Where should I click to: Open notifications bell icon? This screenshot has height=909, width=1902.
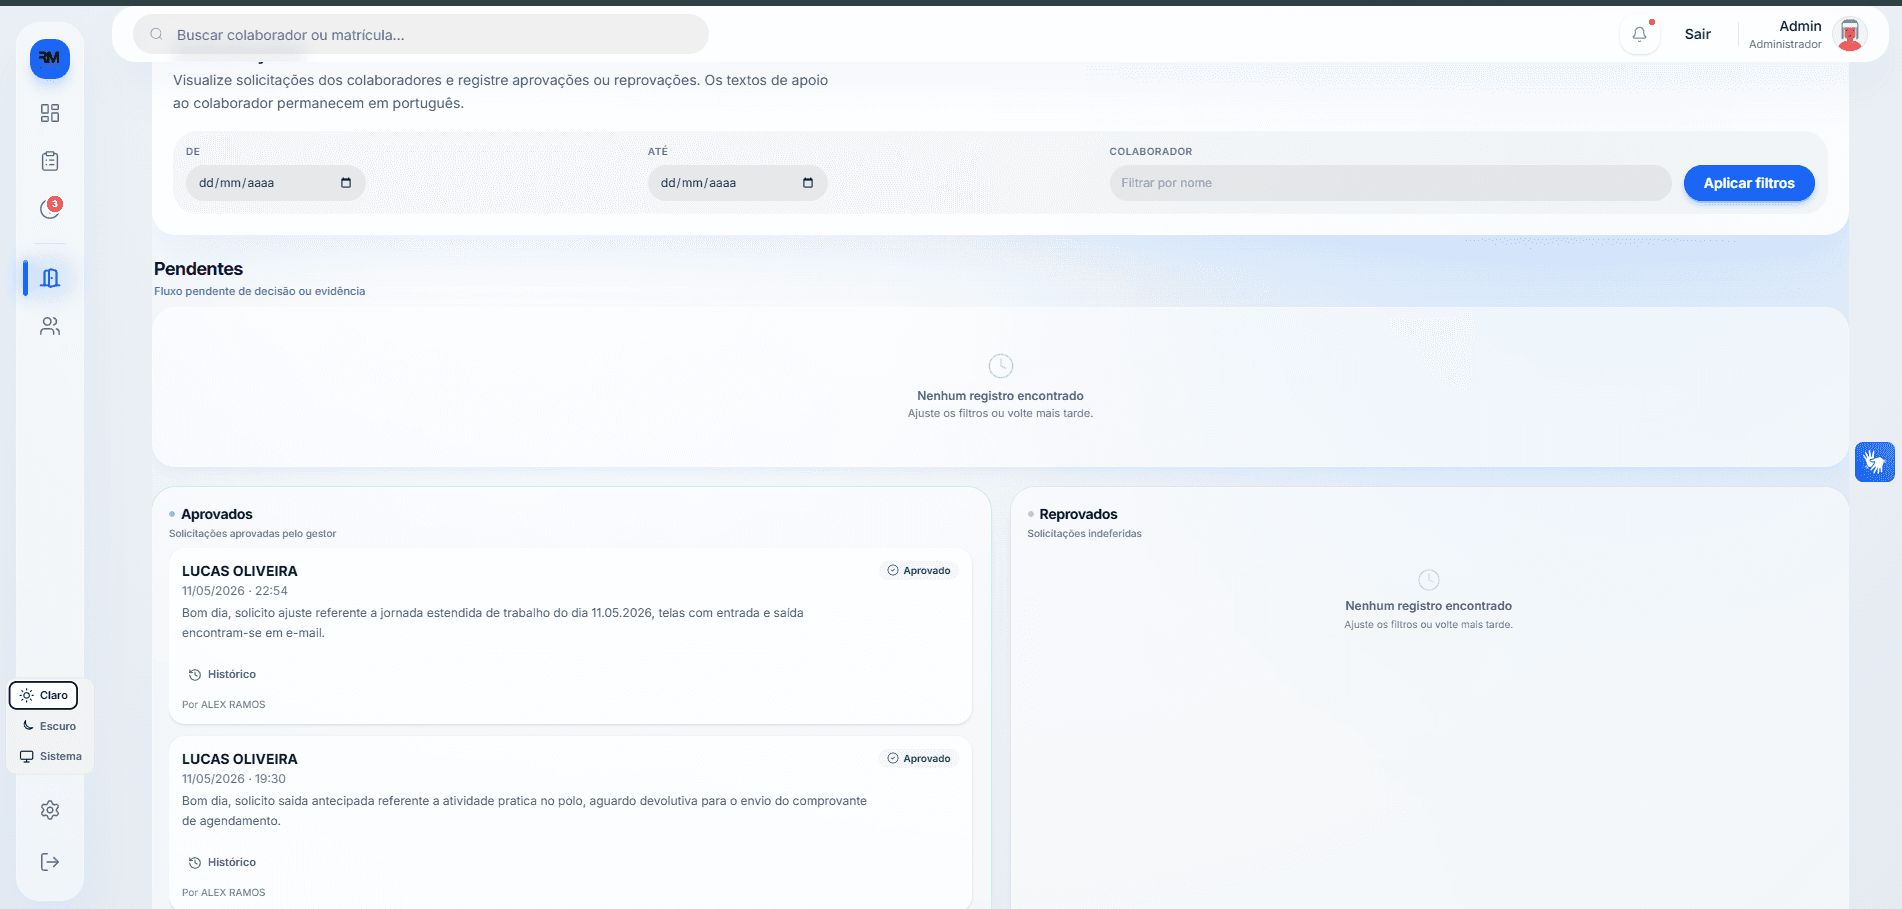coord(1639,34)
